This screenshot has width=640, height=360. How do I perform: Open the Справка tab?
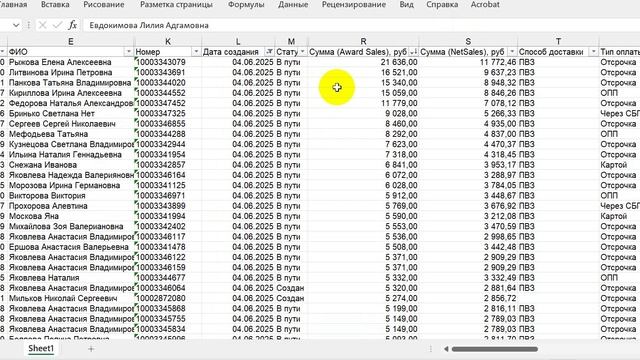[442, 5]
